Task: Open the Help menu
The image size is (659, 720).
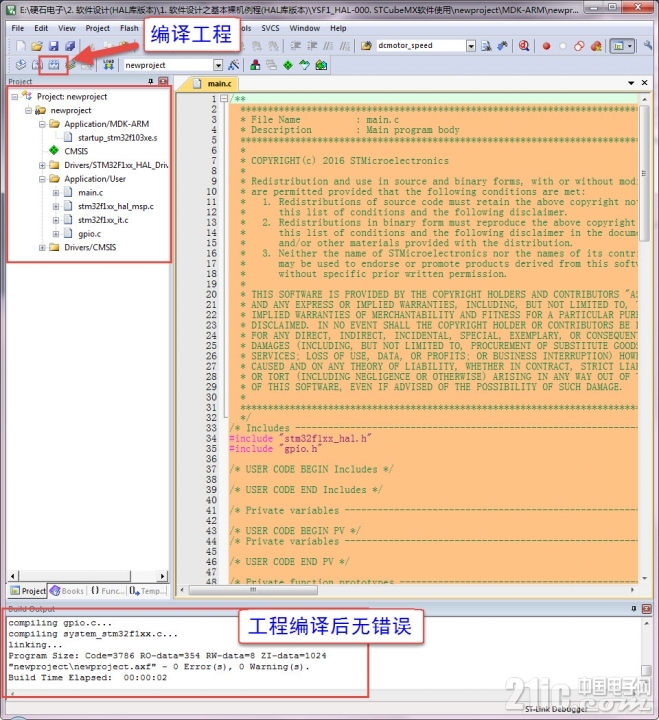Action: 338,28
